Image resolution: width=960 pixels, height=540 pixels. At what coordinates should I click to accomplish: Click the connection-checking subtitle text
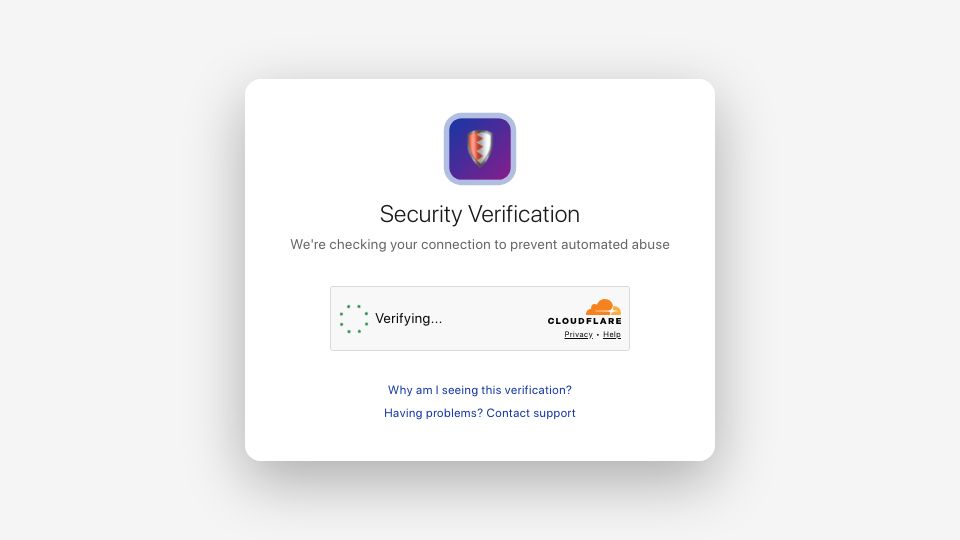point(479,244)
